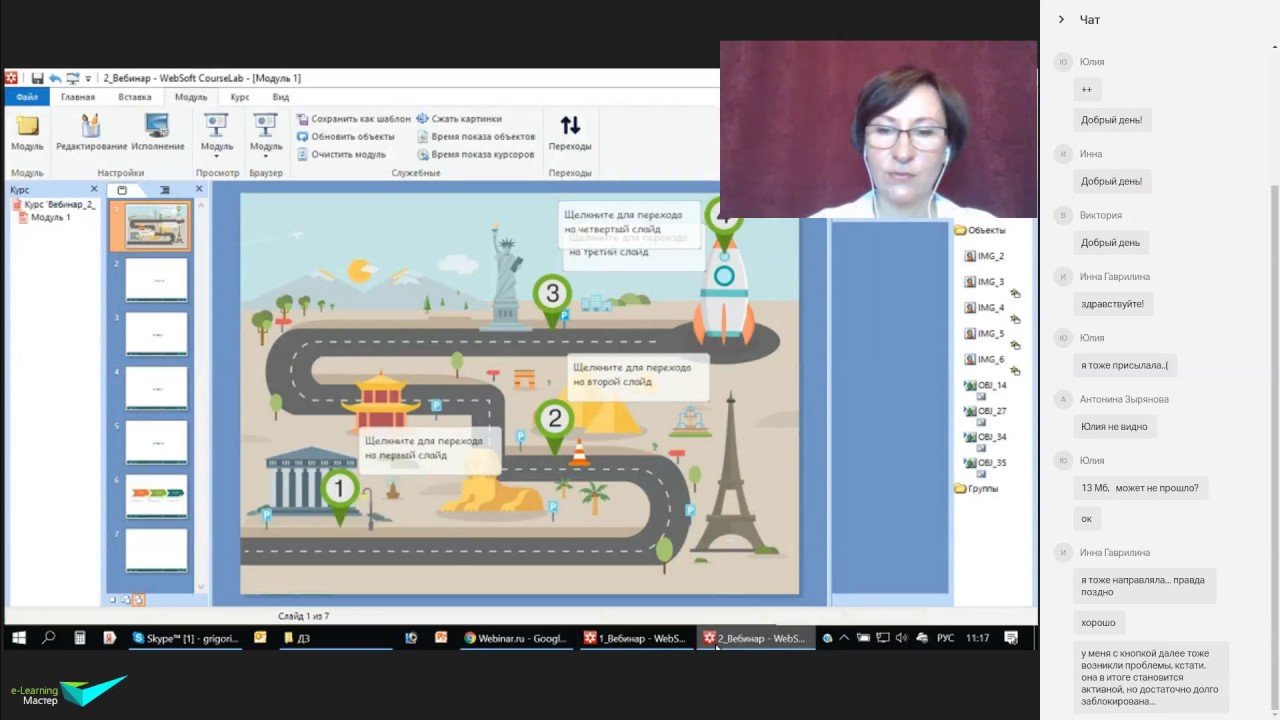Viewport: 1280px width, 720px height.
Task: Click Сохранить как шаблон
Action: [353, 119]
